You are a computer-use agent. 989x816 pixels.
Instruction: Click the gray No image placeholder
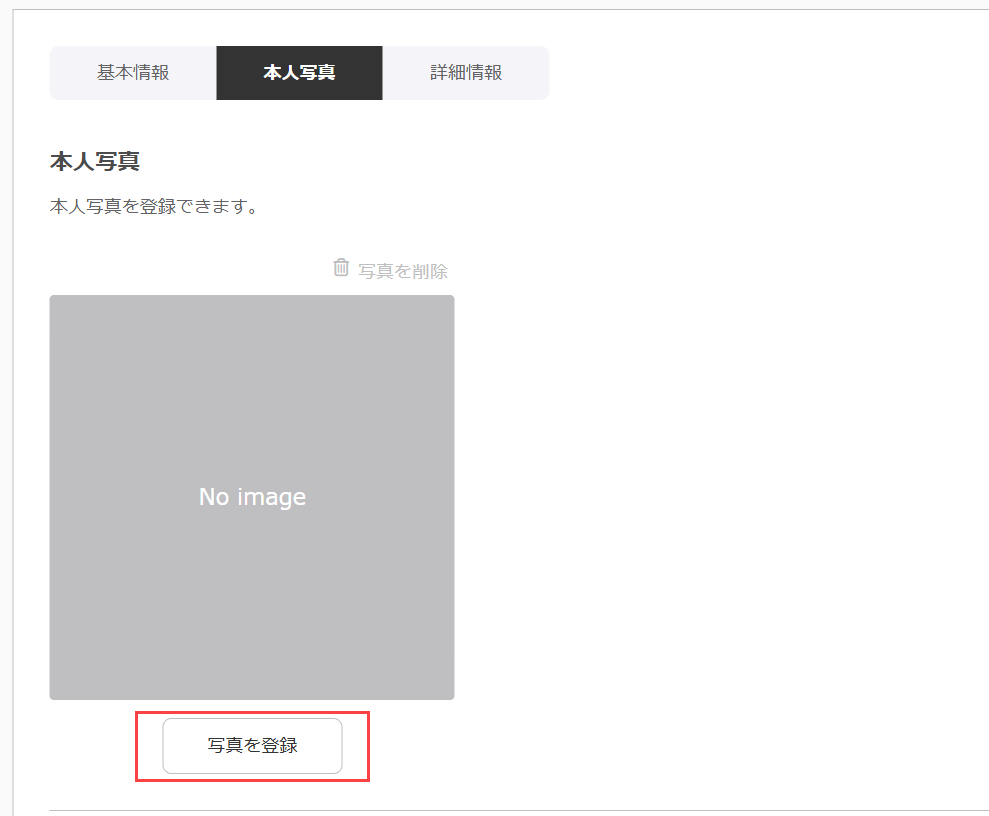click(252, 497)
